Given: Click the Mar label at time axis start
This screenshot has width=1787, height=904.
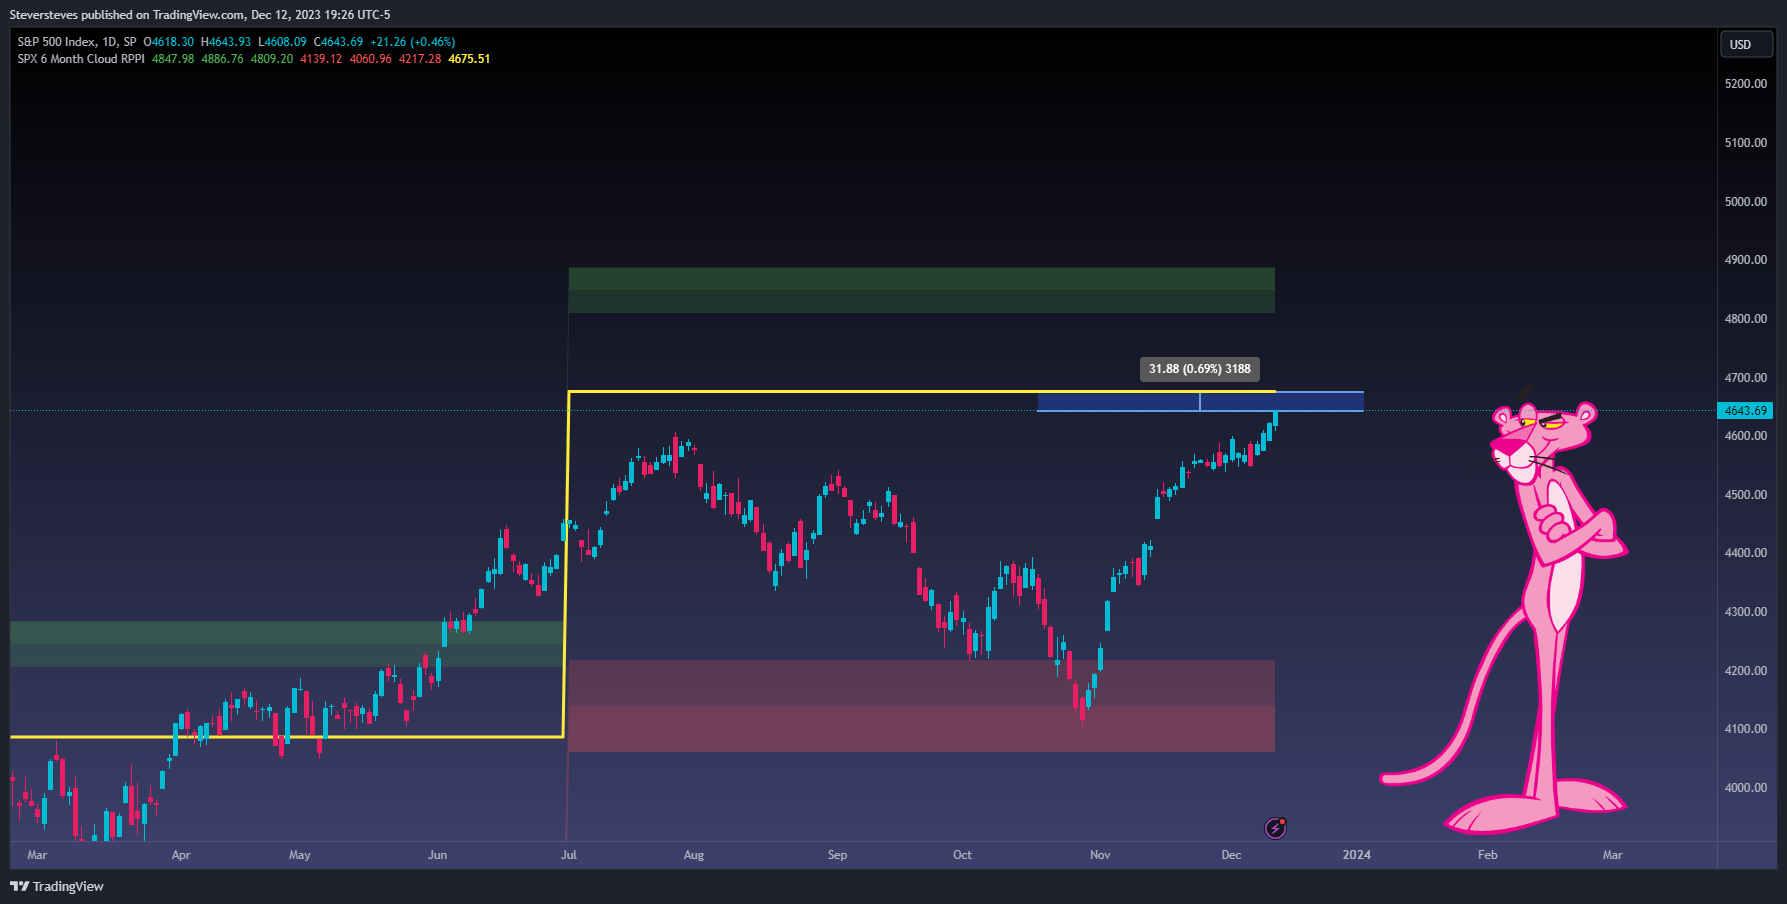Looking at the screenshot, I should point(37,855).
